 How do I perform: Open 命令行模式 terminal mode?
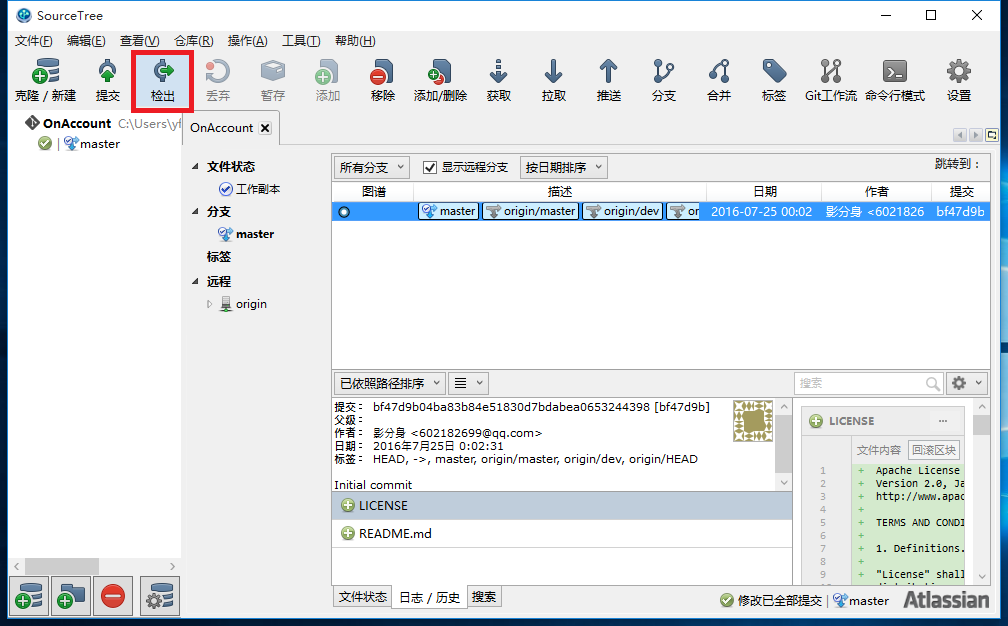click(x=895, y=80)
